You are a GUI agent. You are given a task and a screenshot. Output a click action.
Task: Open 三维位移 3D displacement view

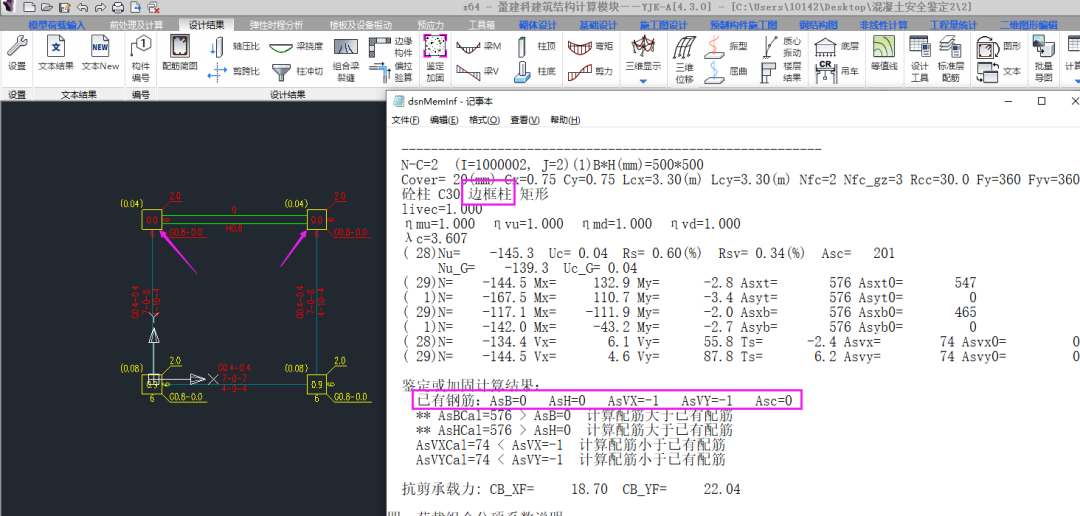[x=684, y=59]
